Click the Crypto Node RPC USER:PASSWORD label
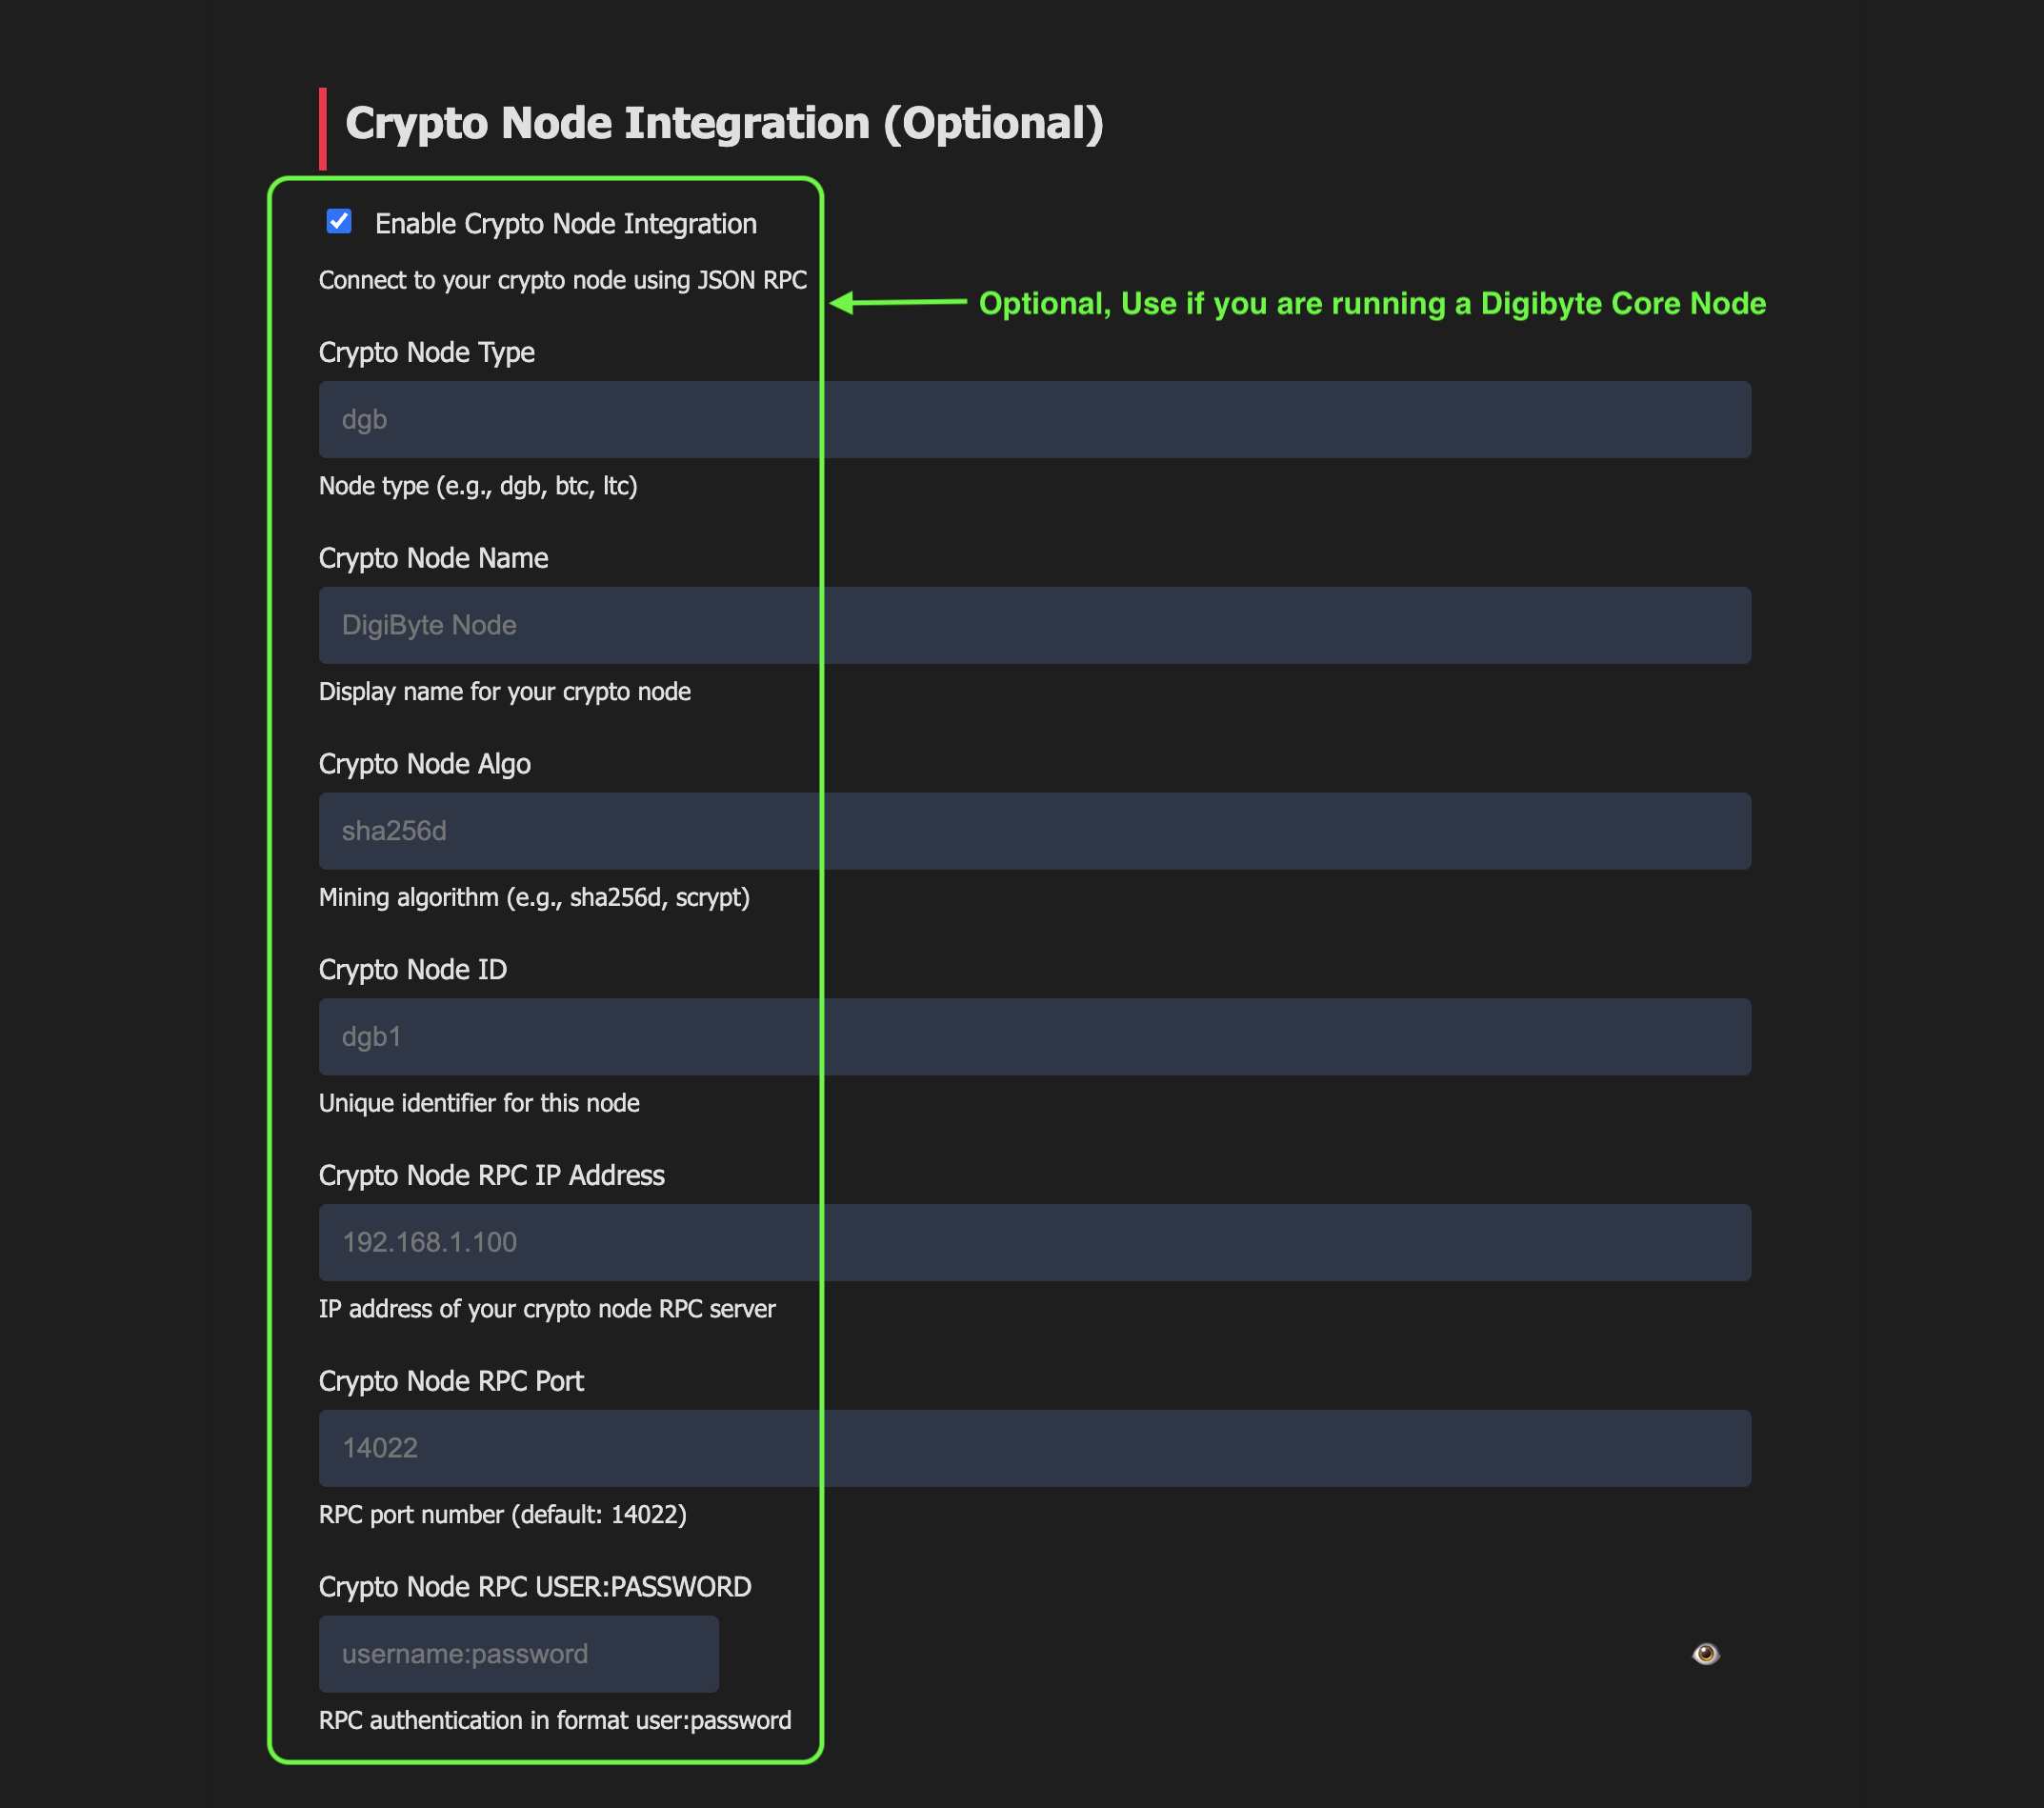 coord(535,1586)
